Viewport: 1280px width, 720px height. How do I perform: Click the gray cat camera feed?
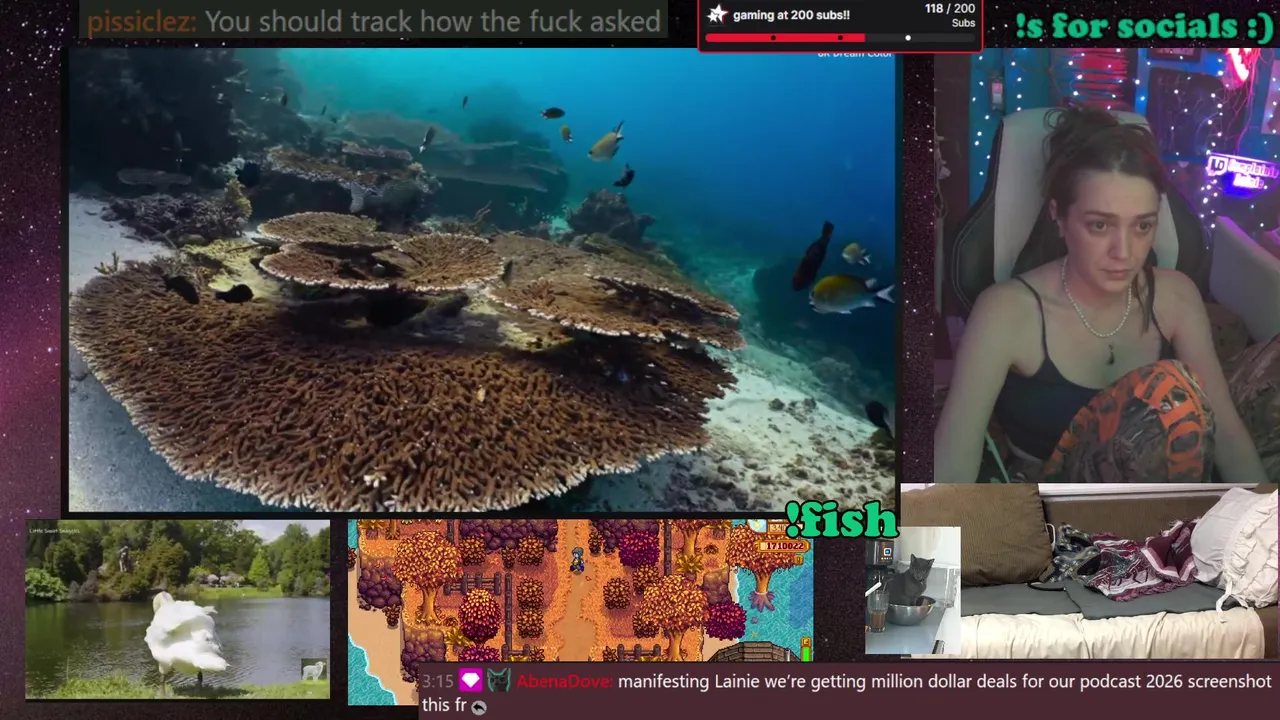pos(913,591)
